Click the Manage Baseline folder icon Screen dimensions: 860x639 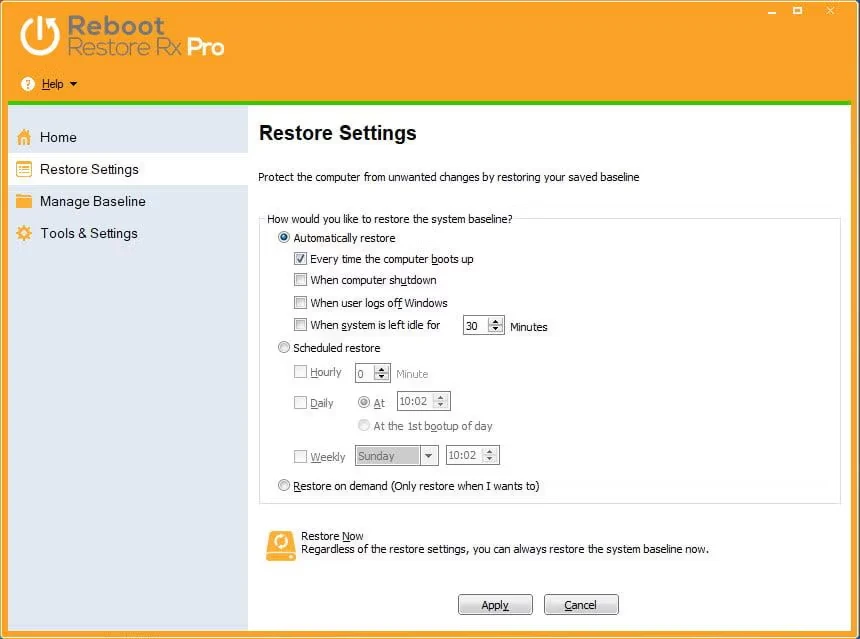24,202
